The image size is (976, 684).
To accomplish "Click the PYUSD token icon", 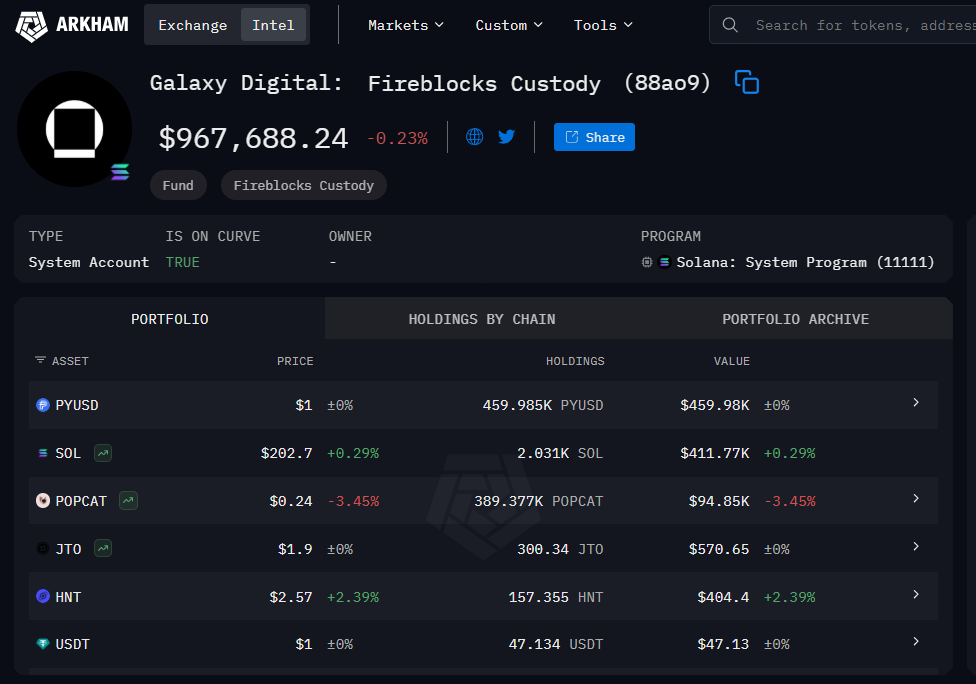I will (x=43, y=405).
